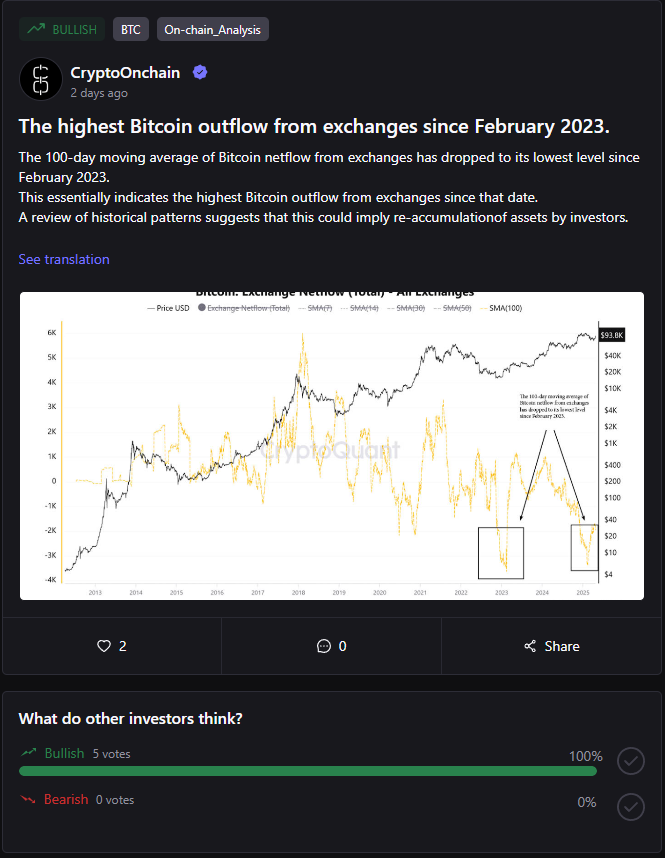Expand post via See translation

(64, 259)
